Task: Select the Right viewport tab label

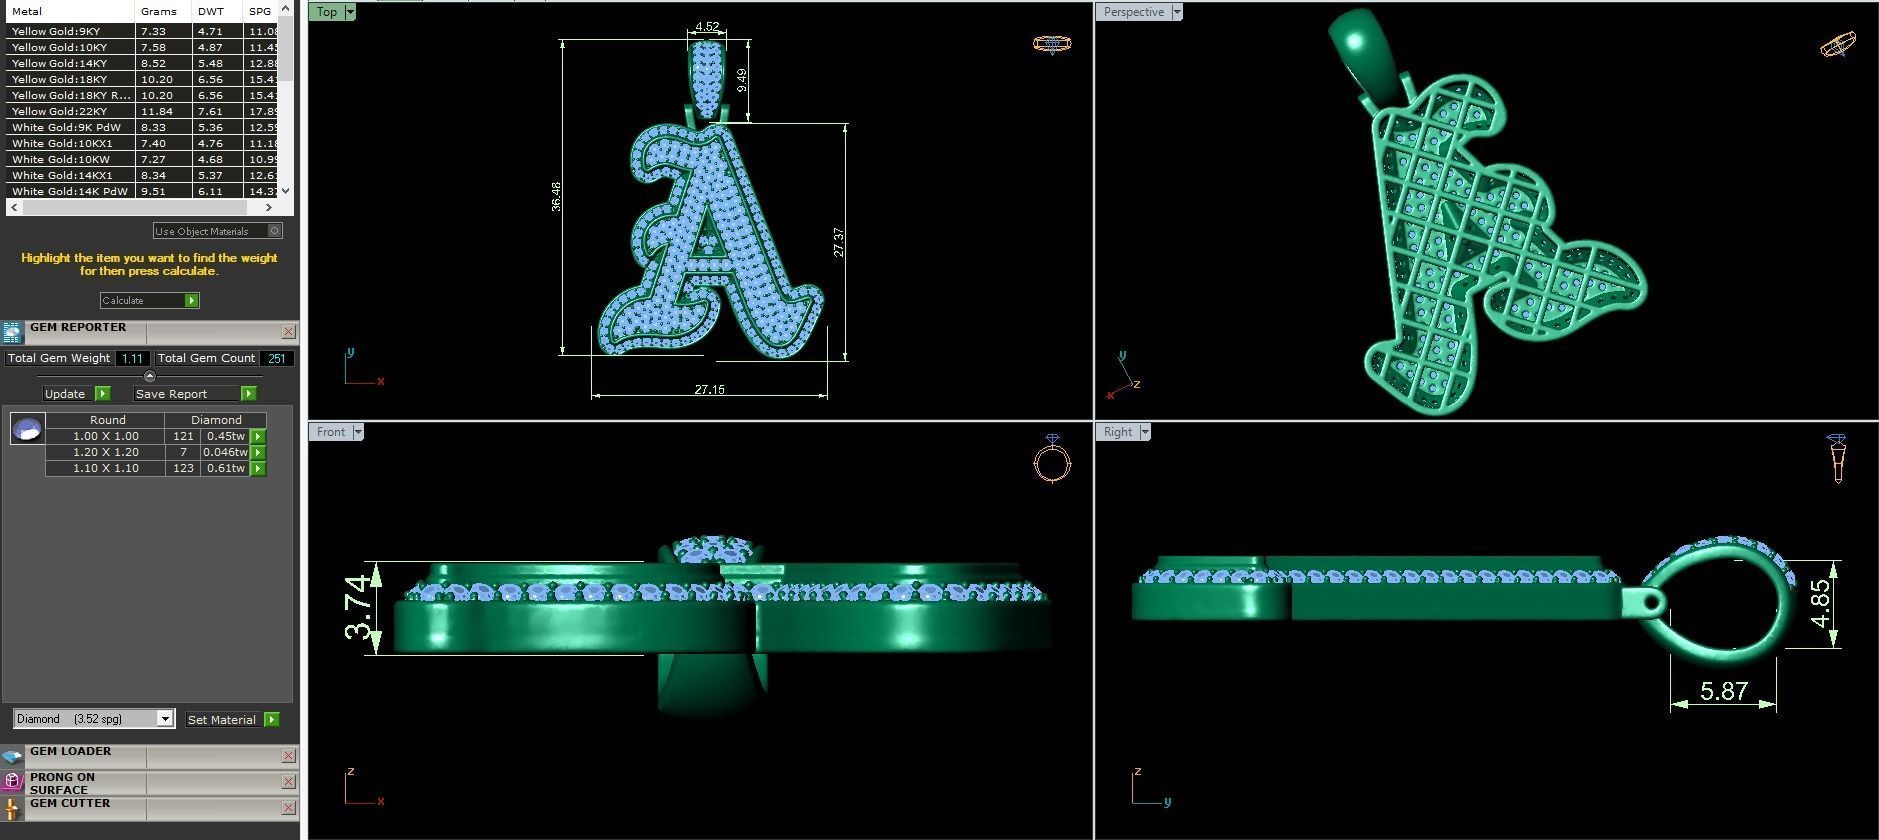Action: point(1118,432)
